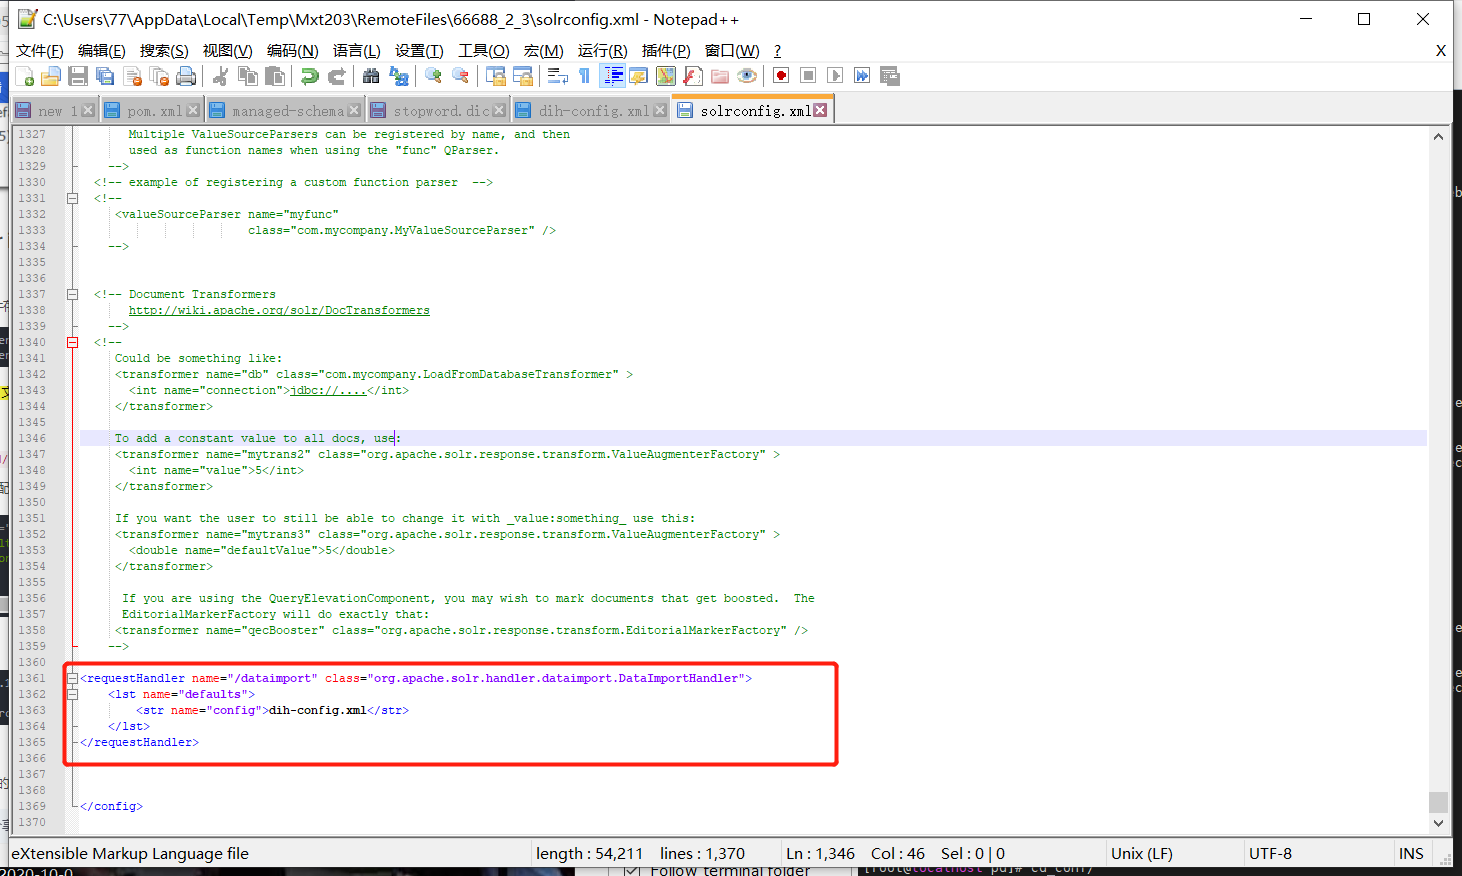Collapse the requestHandler fold at line 1361
This screenshot has width=1462, height=876.
tap(72, 678)
